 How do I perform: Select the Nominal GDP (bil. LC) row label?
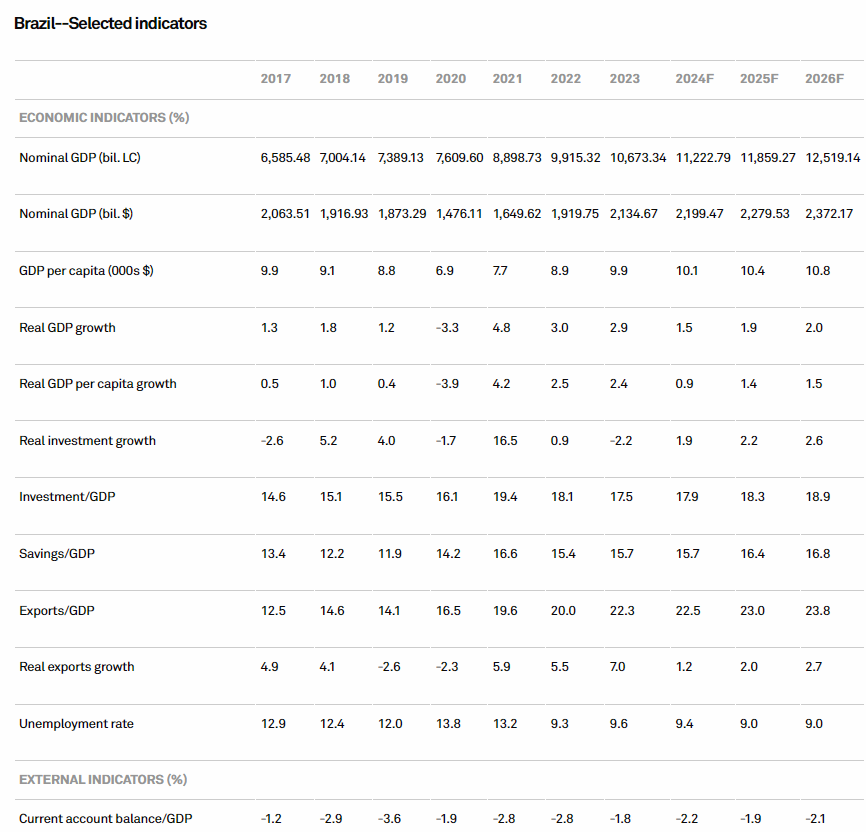tap(80, 158)
